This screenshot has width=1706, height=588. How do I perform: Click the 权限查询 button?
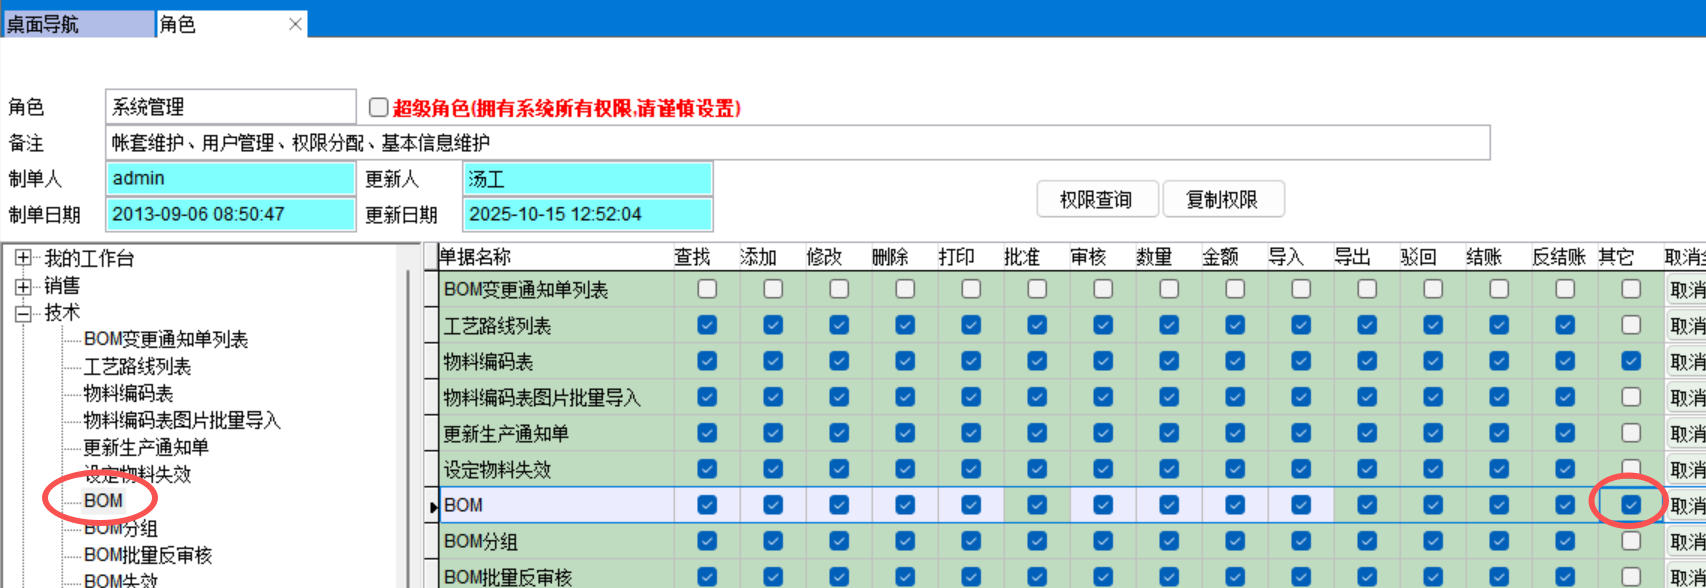coord(1096,199)
